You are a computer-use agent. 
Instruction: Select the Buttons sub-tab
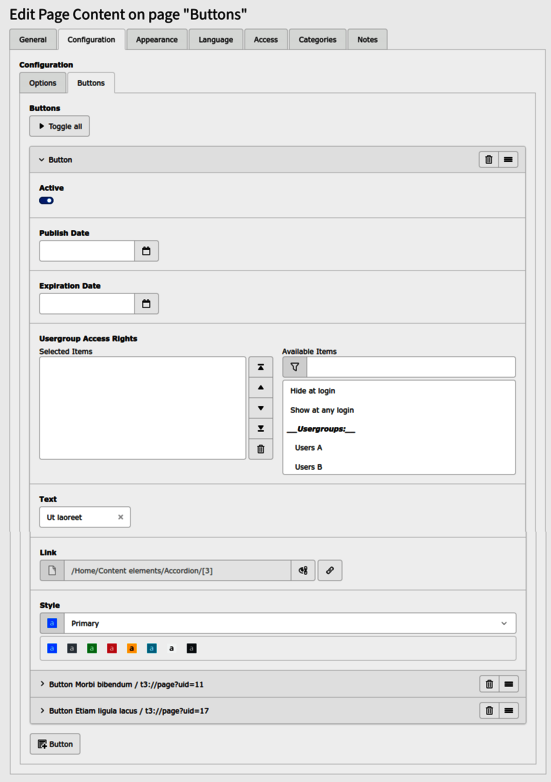click(91, 83)
